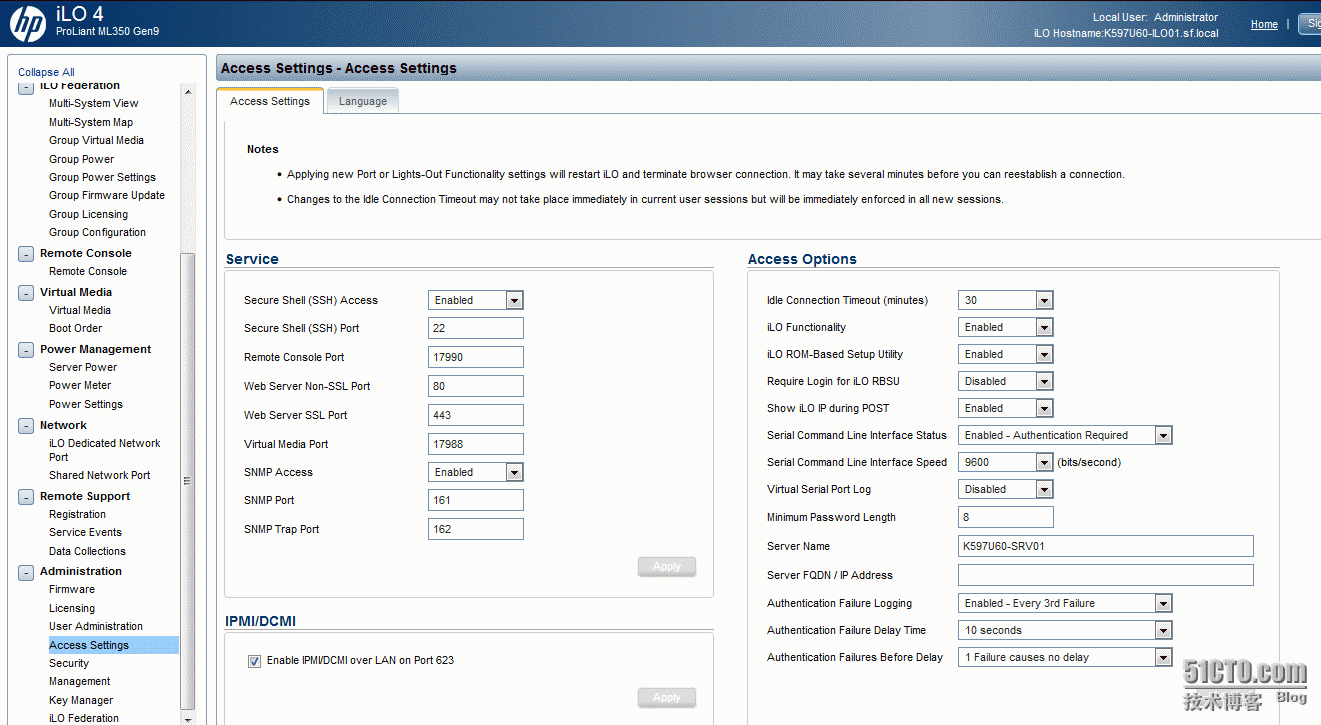1321x725 pixels.
Task: Click the Server FQDN / IP Address field
Action: click(x=1106, y=575)
